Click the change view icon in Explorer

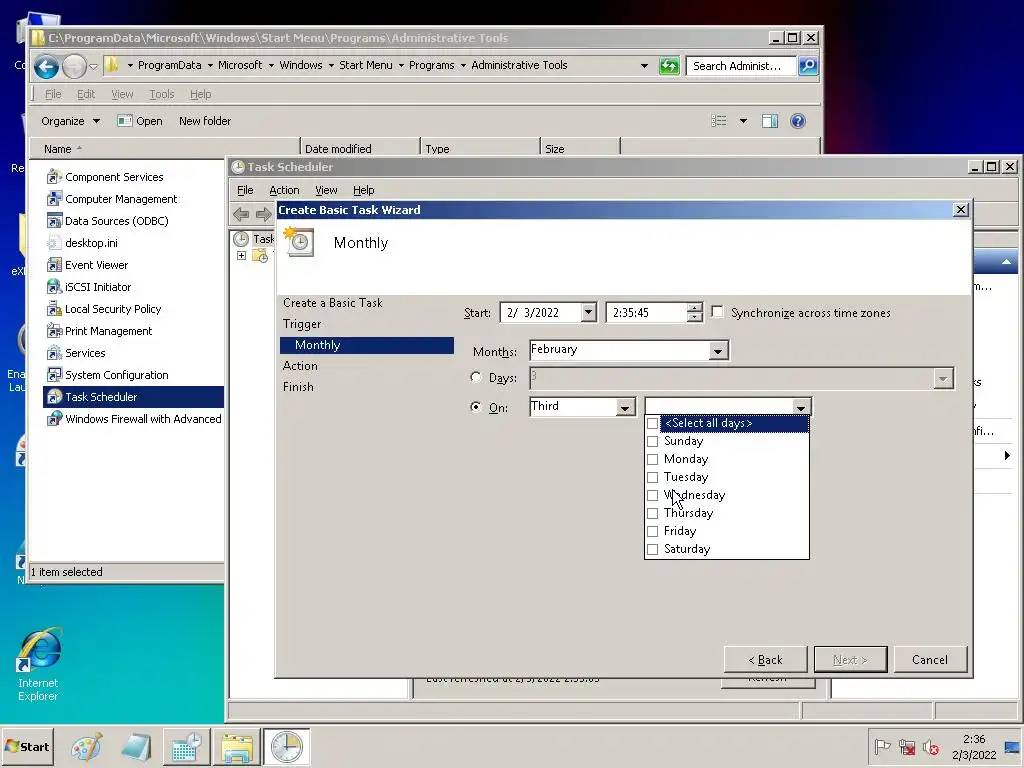(x=718, y=121)
